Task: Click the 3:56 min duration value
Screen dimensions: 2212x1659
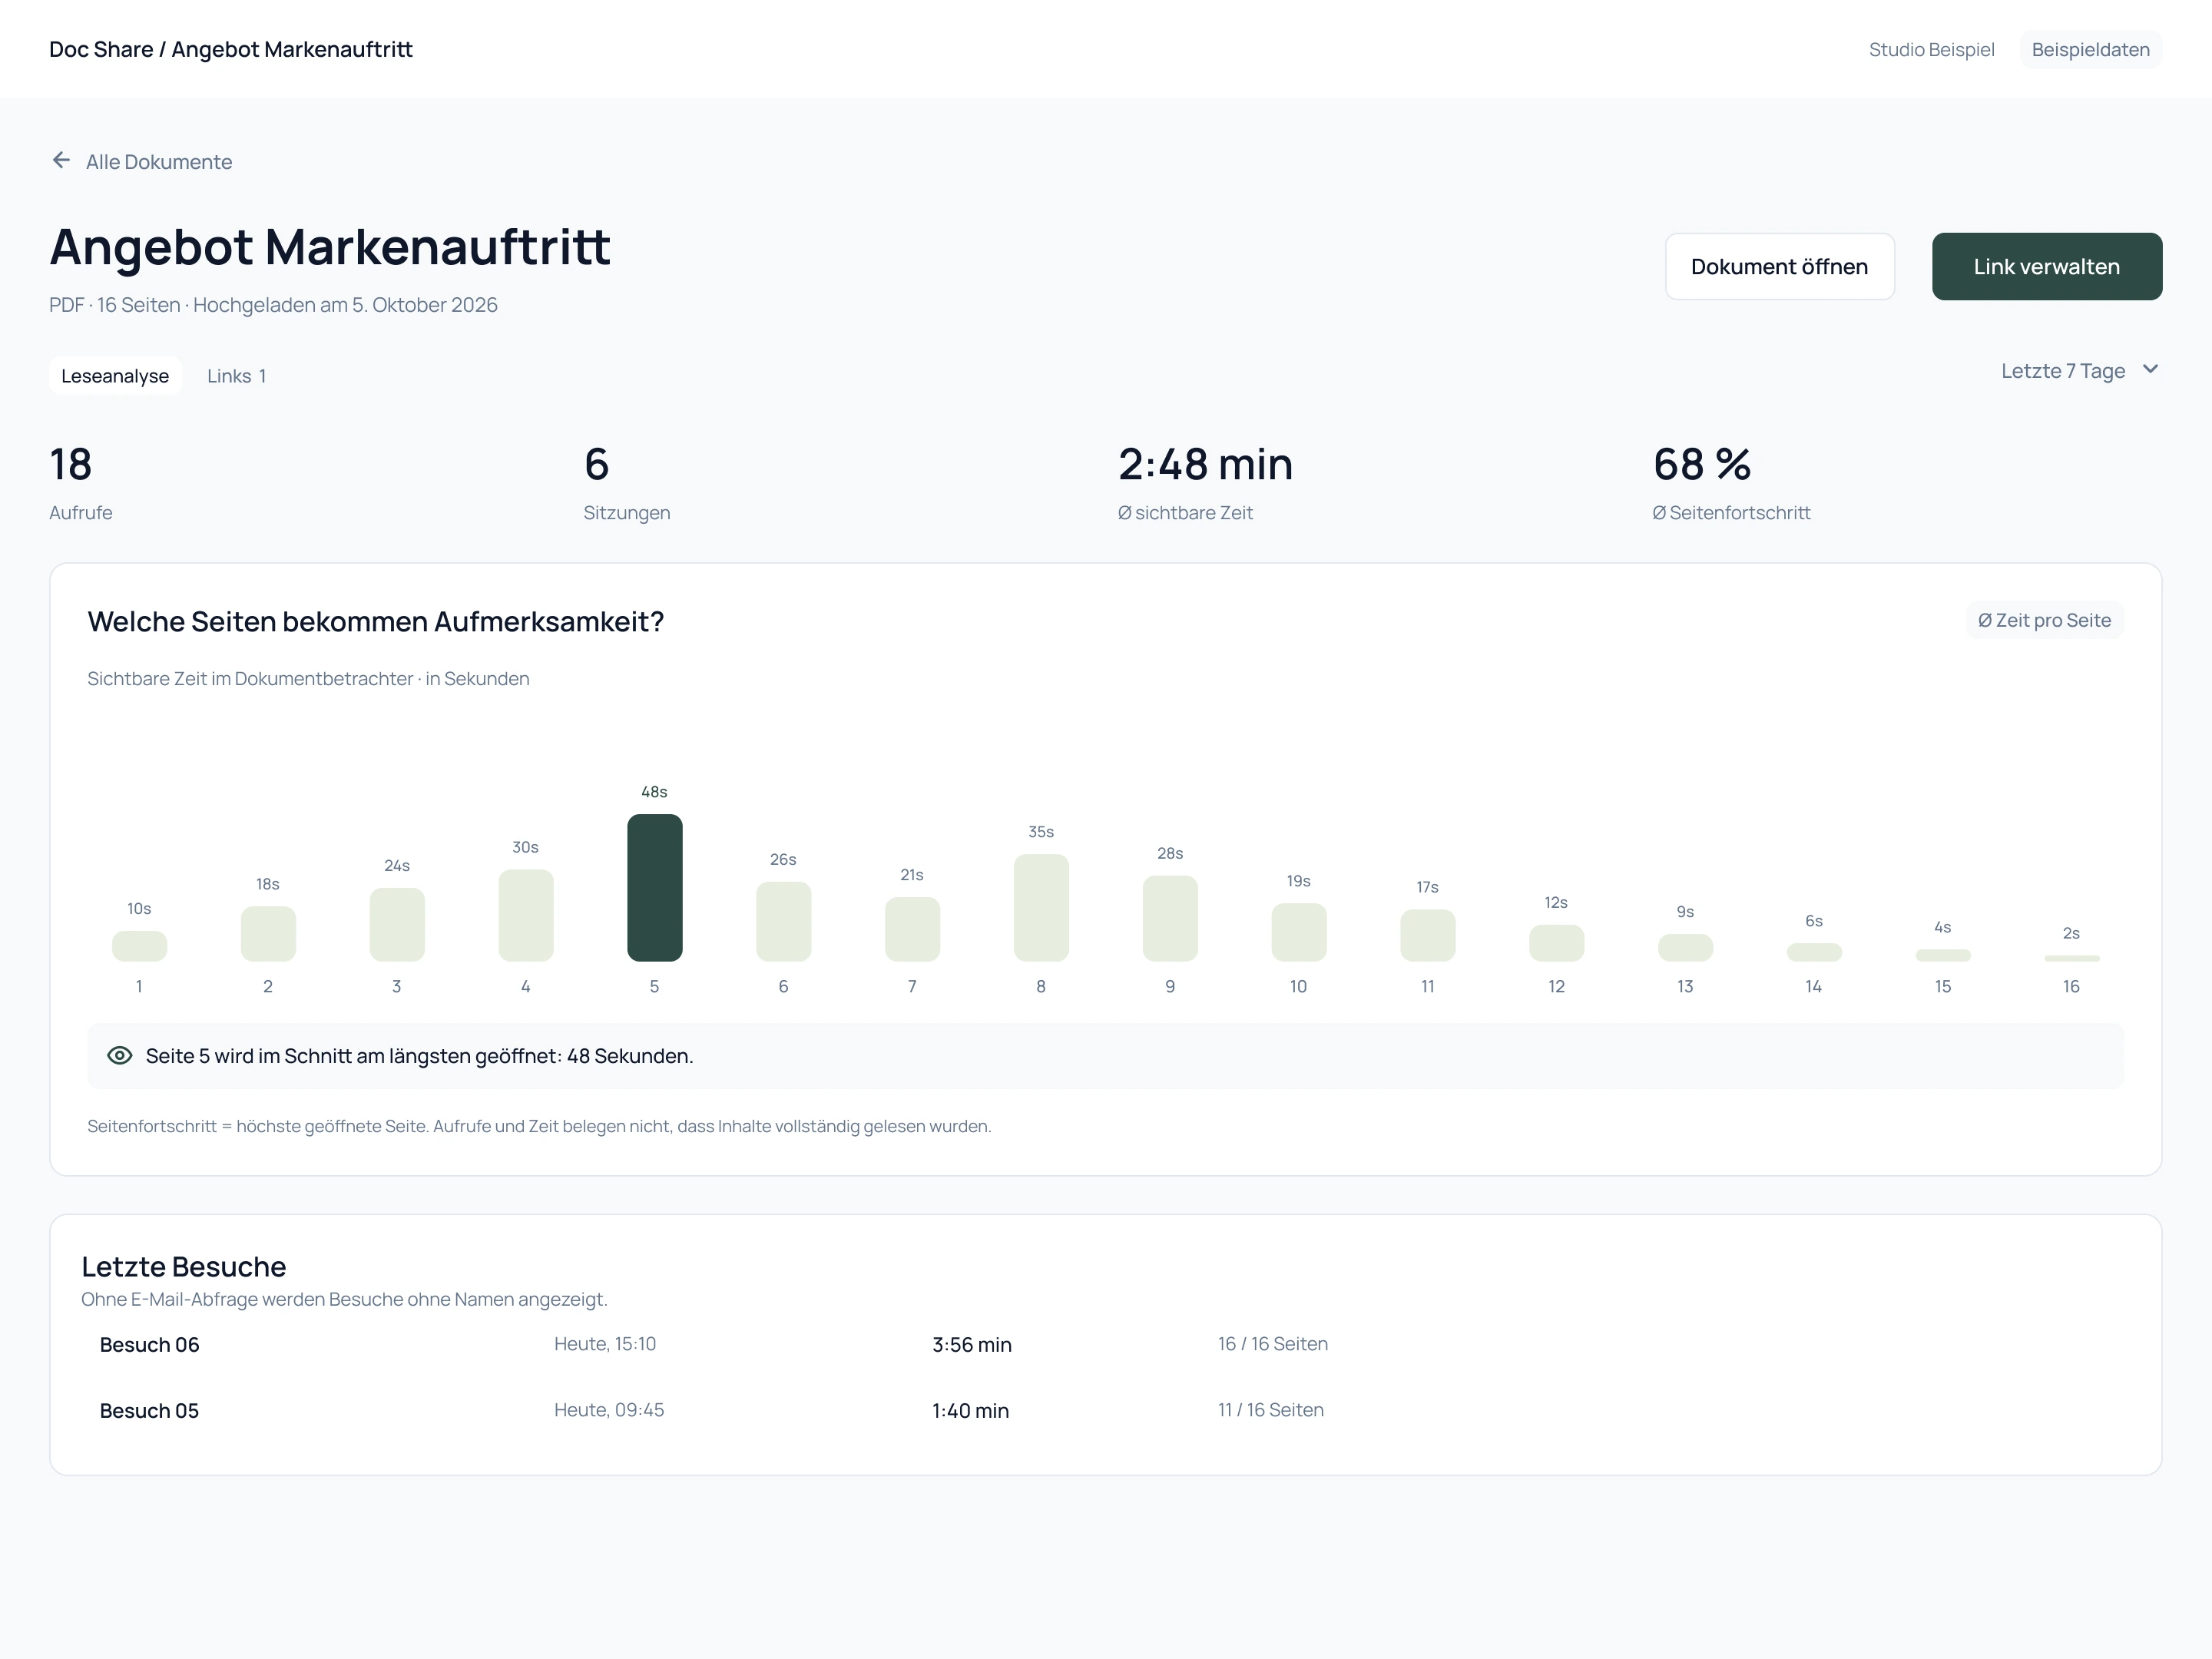Action: tap(971, 1345)
